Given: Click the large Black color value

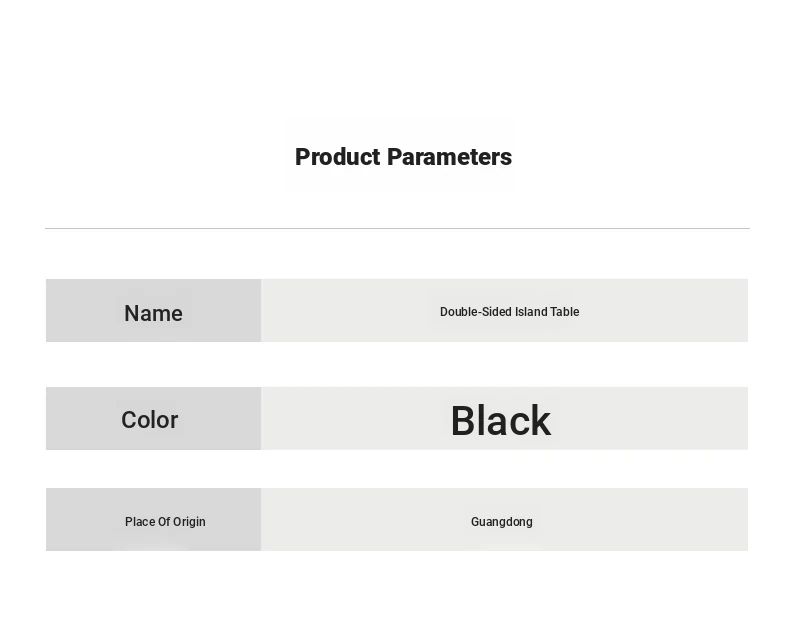Looking at the screenshot, I should (x=501, y=421).
